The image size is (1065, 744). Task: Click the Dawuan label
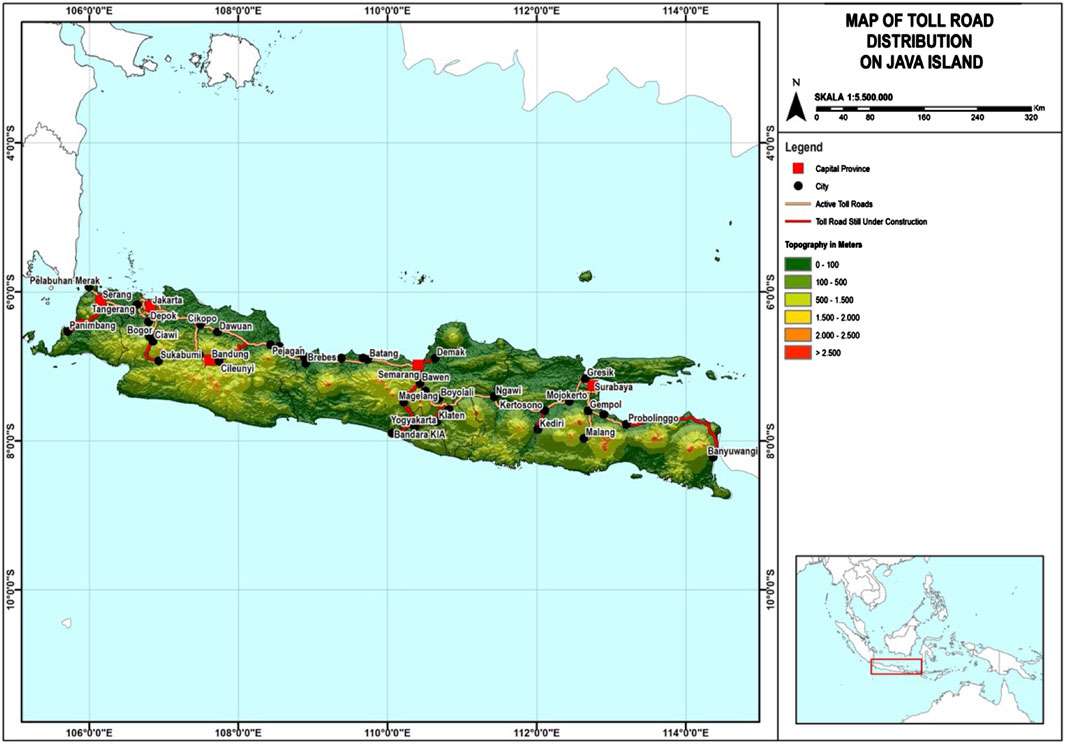coord(236,327)
